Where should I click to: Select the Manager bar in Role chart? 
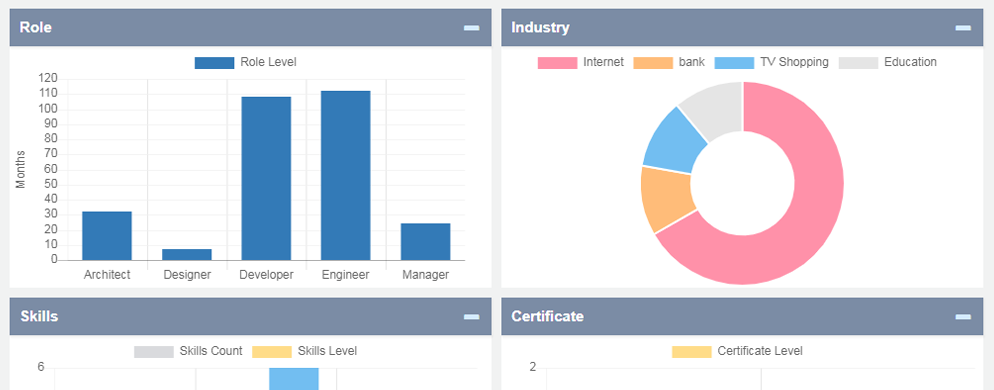click(x=425, y=242)
